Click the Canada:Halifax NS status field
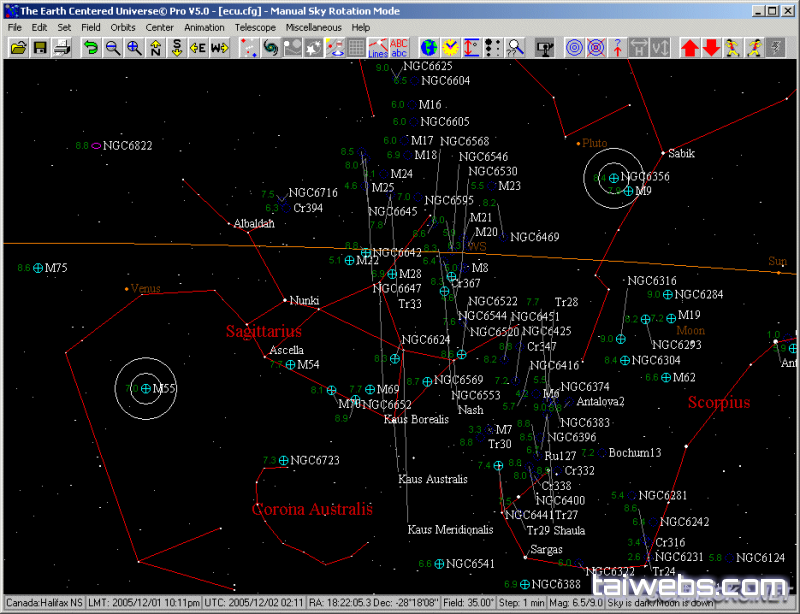Screen dimensions: 800x614 pos(43,603)
